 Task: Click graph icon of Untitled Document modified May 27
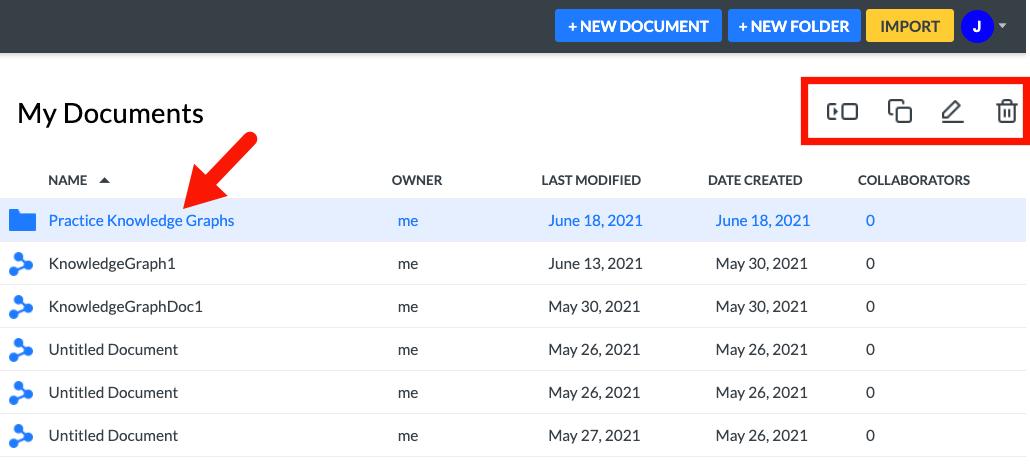point(21,435)
